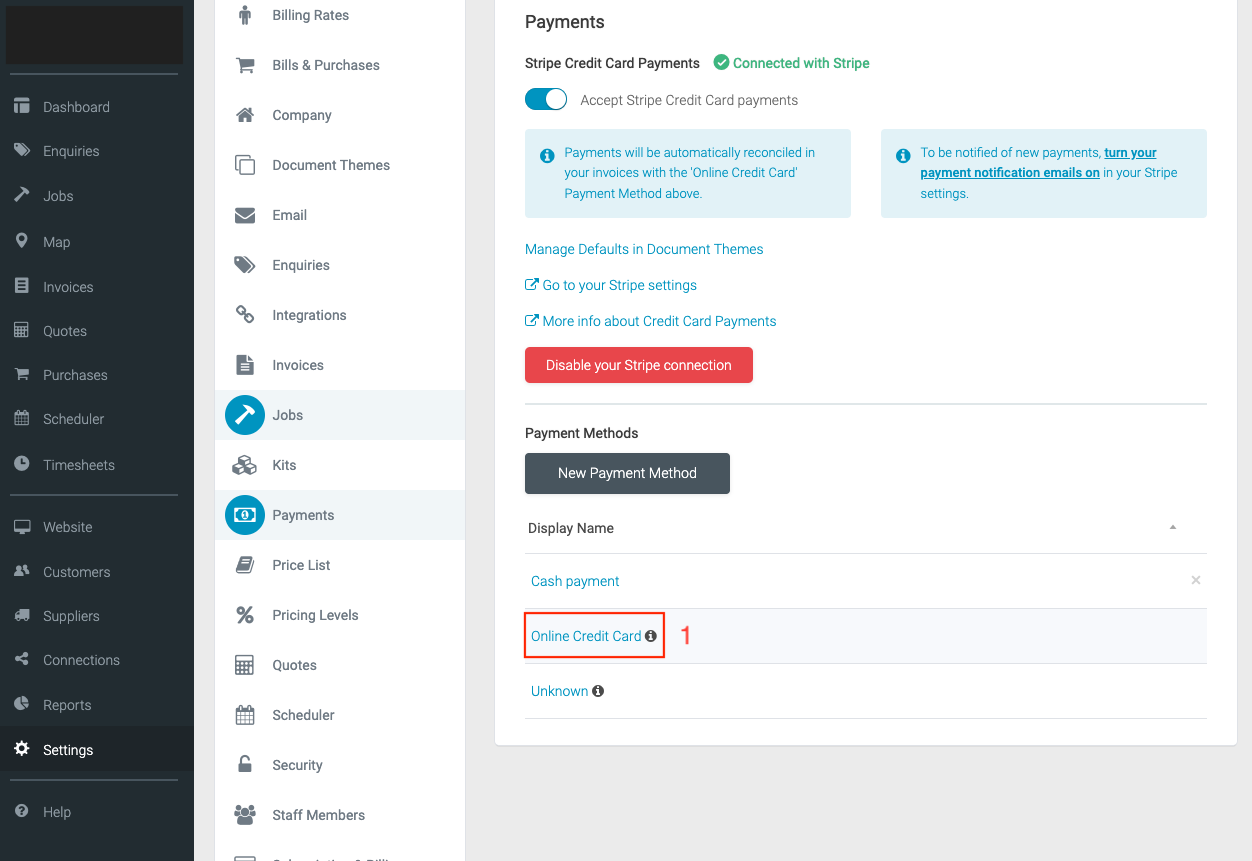
Task: Click the Settings gear icon
Action: 22,749
